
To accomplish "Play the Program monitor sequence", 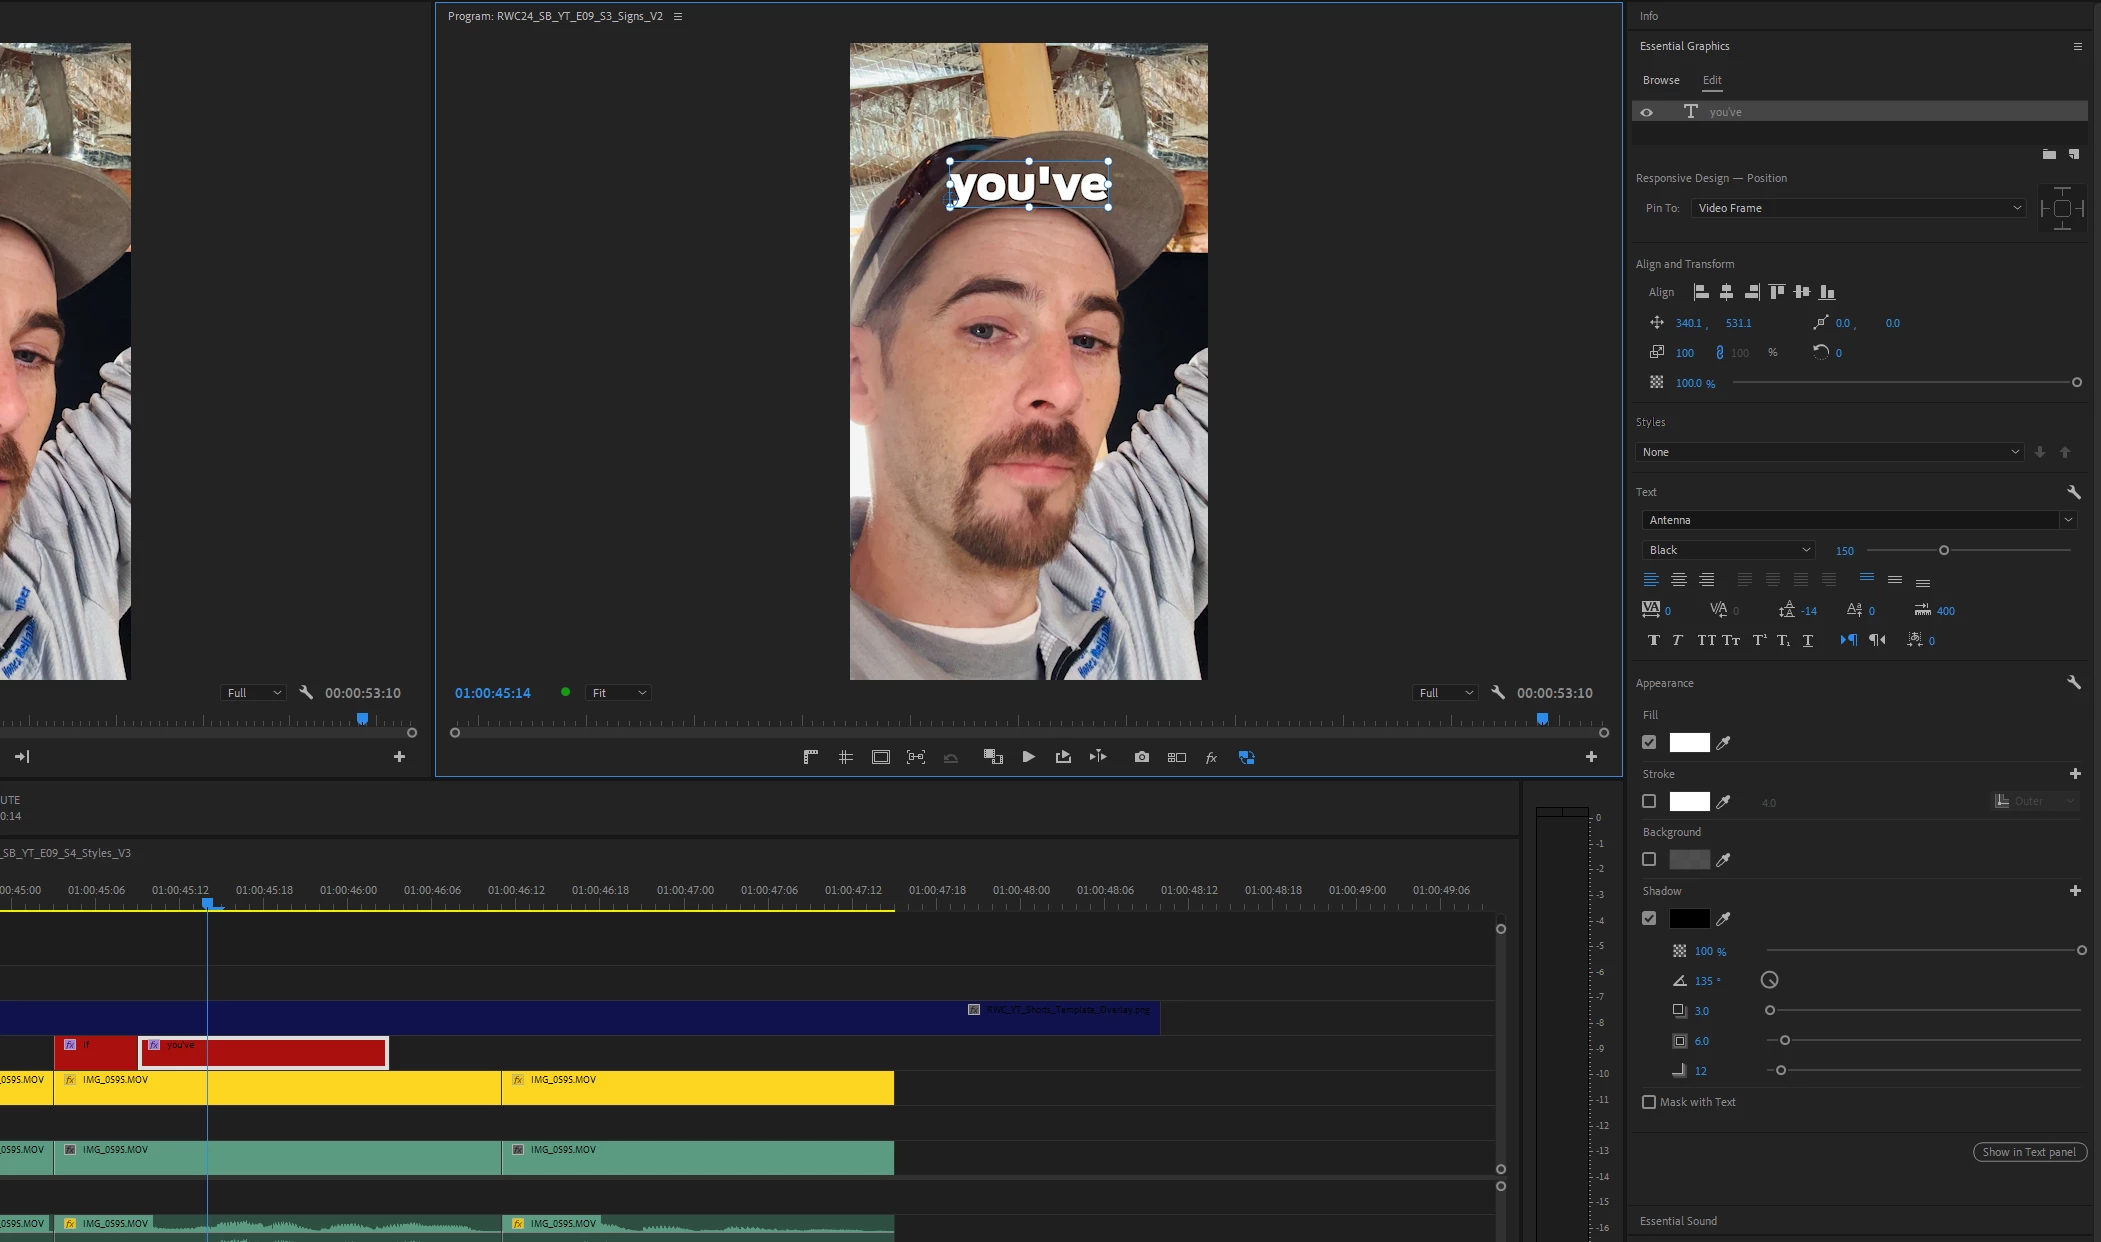I will pos(1028,757).
